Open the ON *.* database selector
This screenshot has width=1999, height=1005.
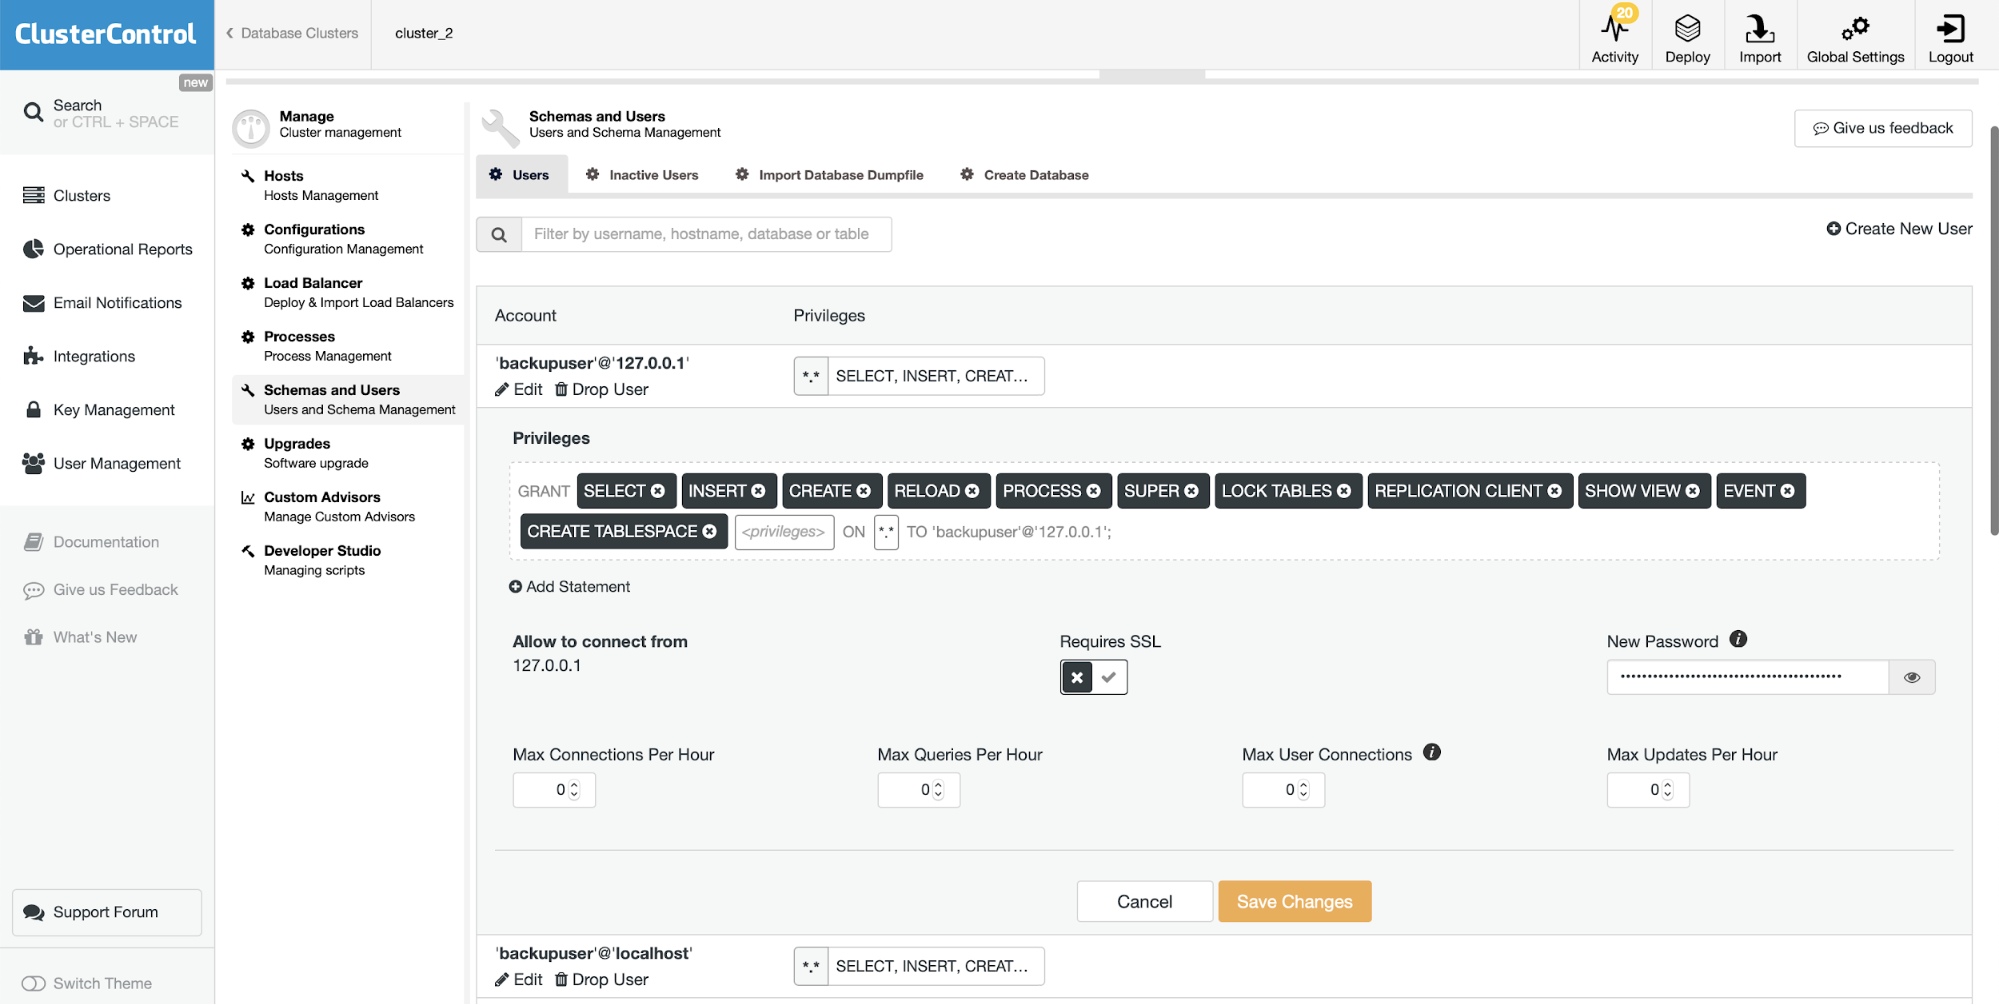click(886, 531)
